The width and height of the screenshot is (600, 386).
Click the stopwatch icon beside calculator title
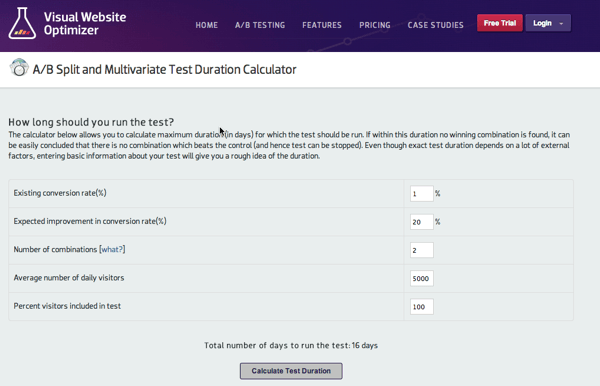pos(19,68)
